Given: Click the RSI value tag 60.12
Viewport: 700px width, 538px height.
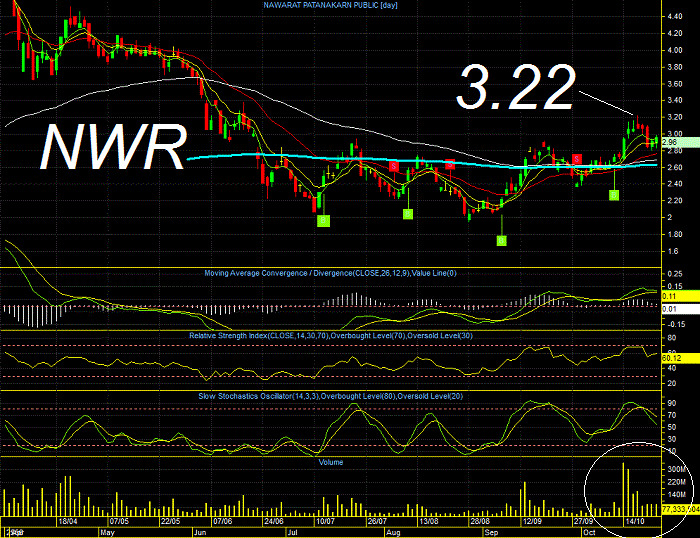Looking at the screenshot, I should (680, 358).
